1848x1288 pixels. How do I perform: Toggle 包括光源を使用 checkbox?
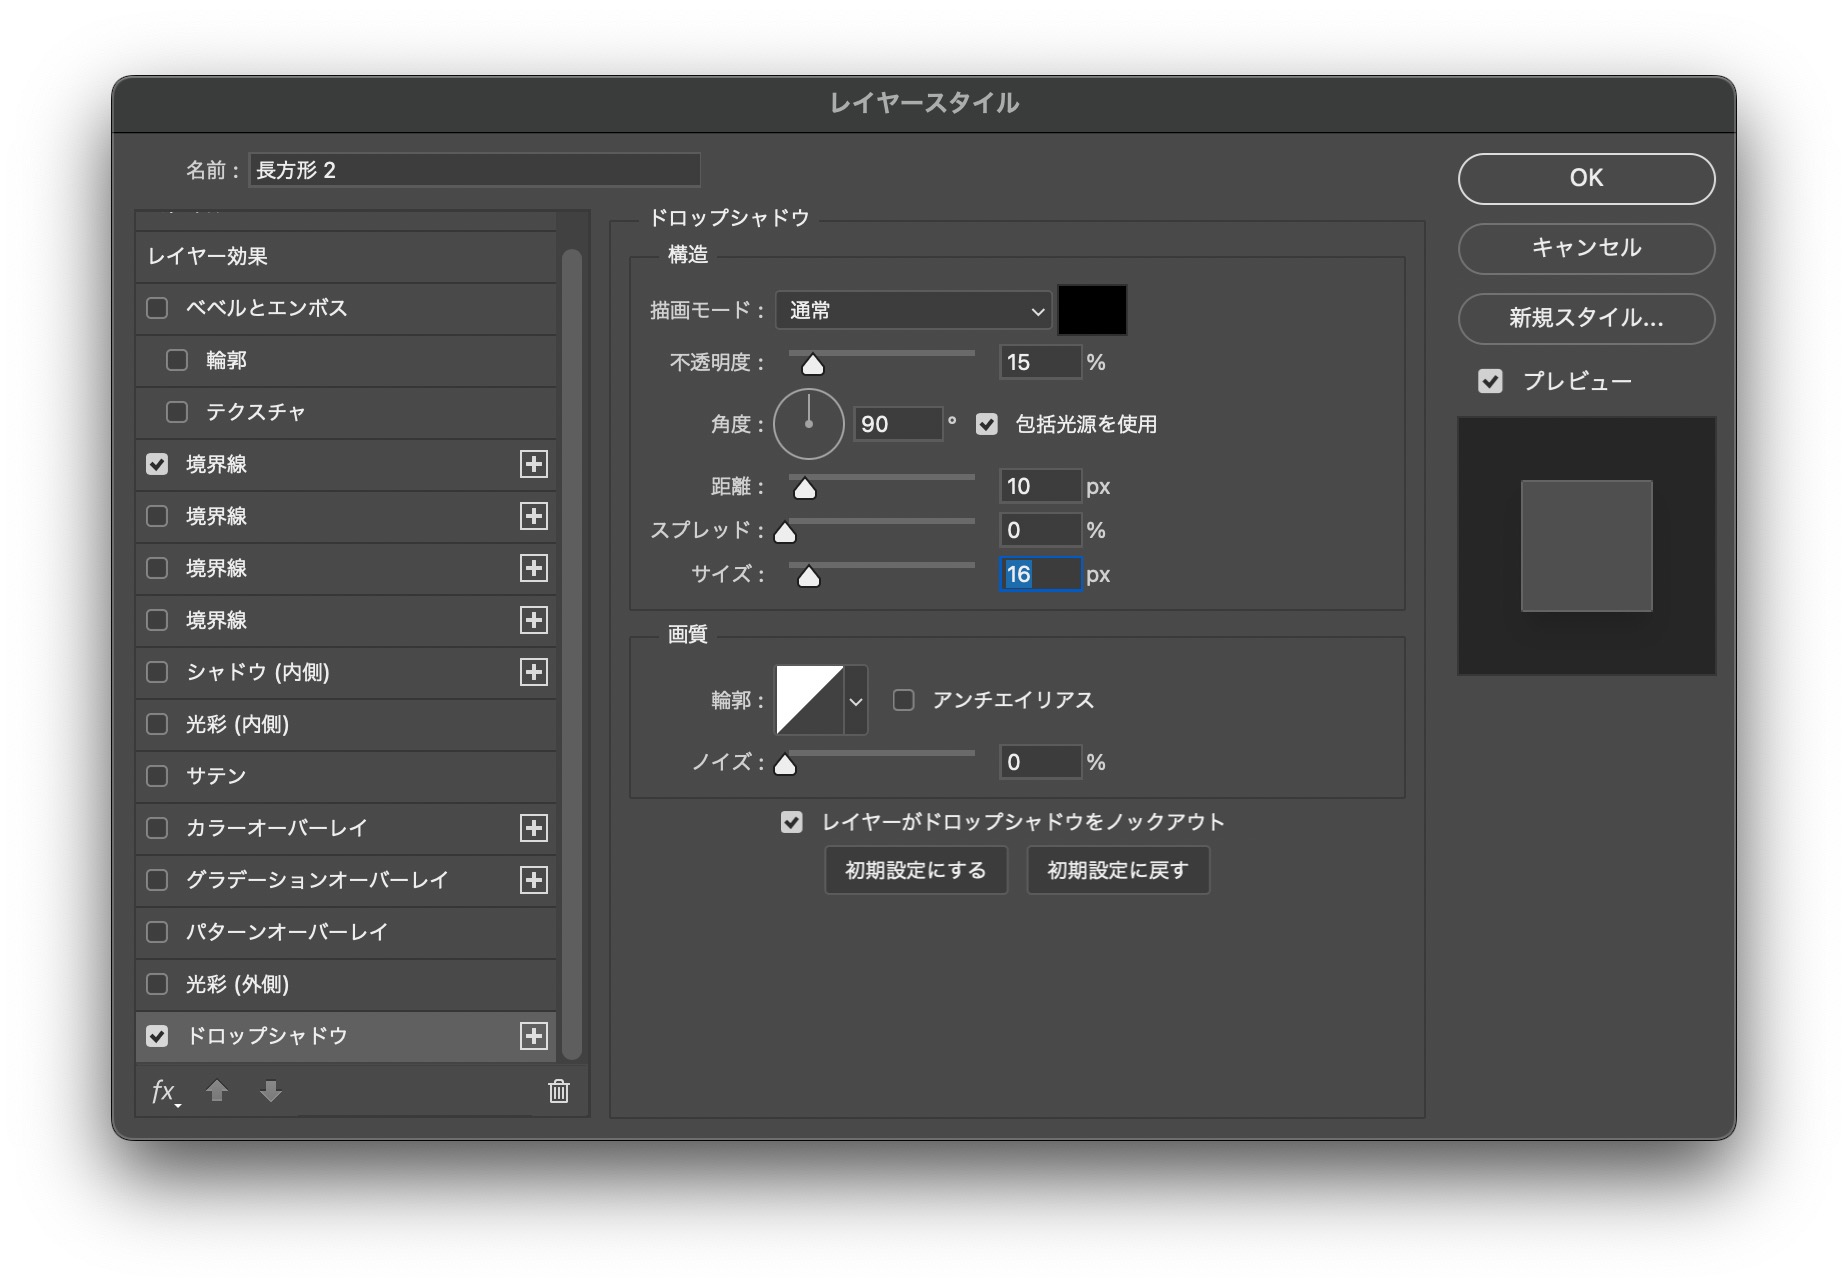click(x=987, y=424)
